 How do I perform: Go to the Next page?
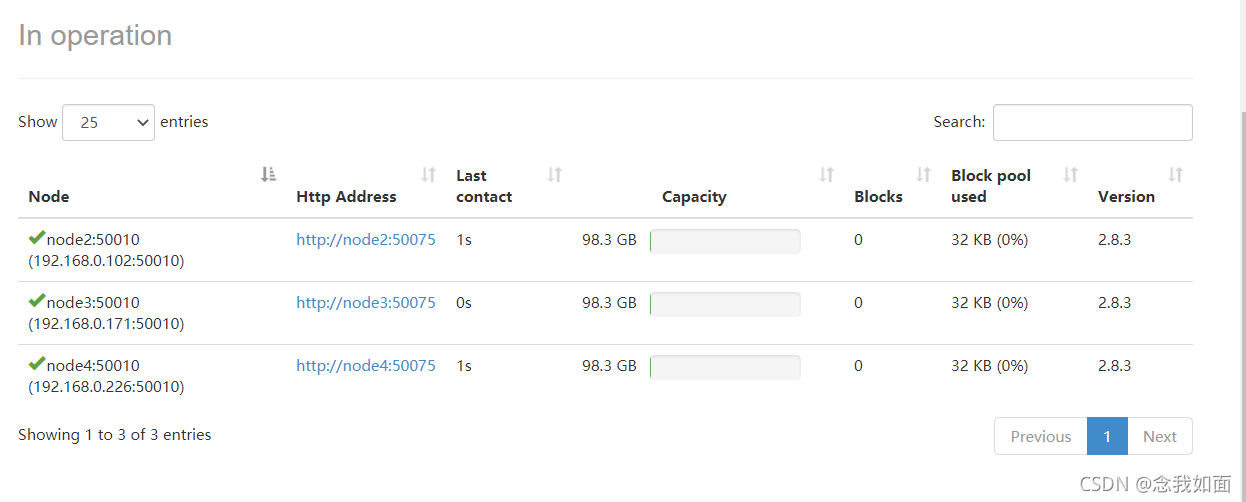(x=1159, y=436)
